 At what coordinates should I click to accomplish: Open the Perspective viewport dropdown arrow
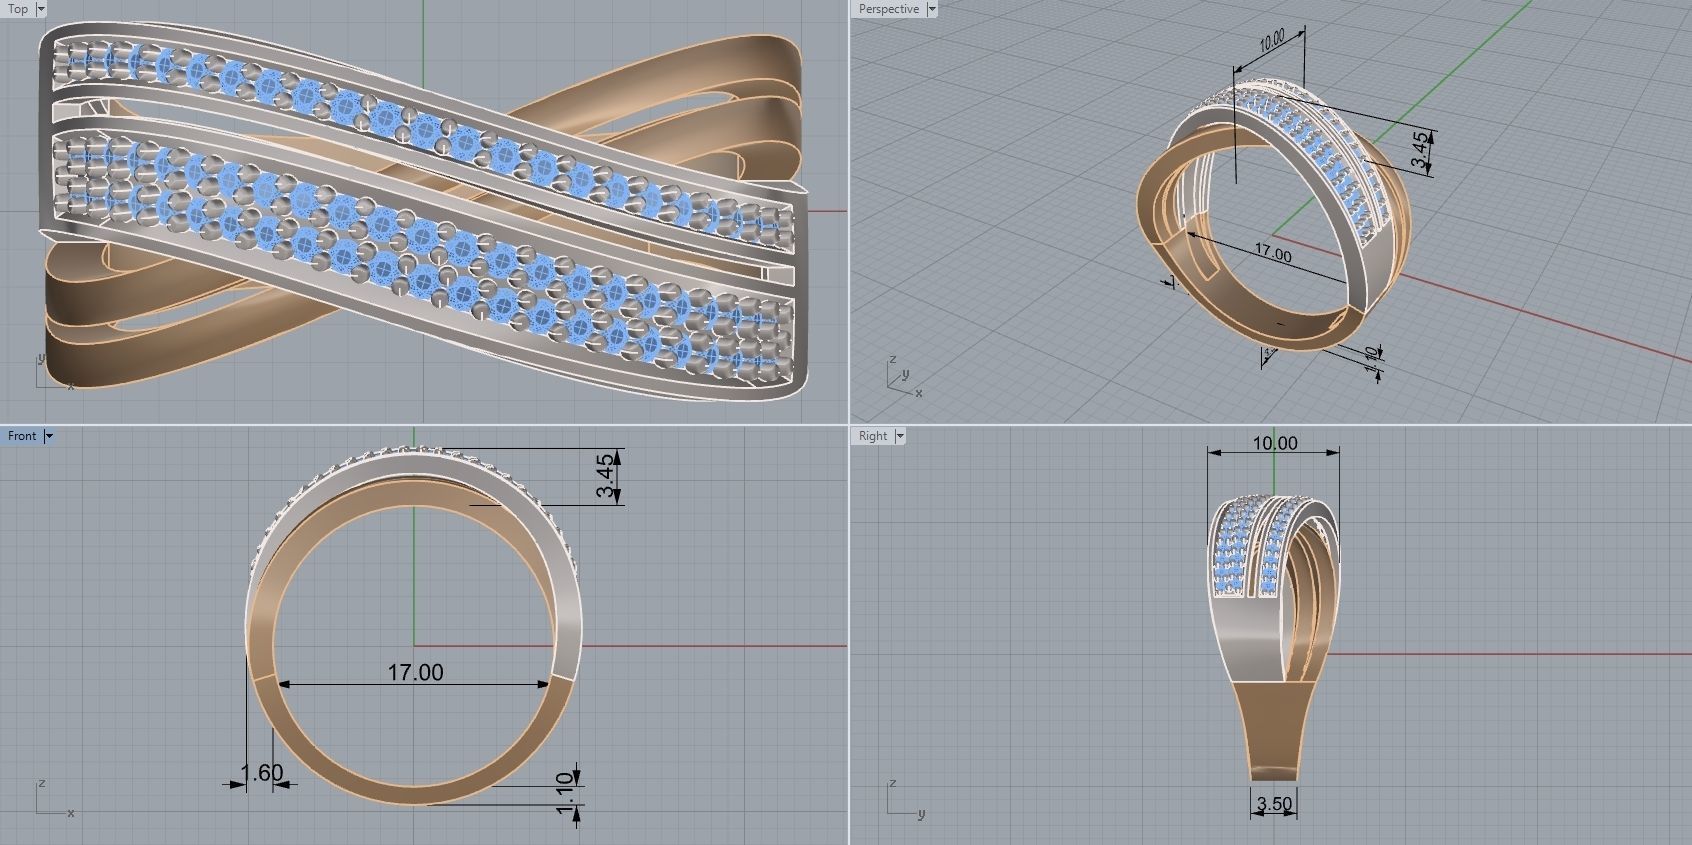click(931, 9)
